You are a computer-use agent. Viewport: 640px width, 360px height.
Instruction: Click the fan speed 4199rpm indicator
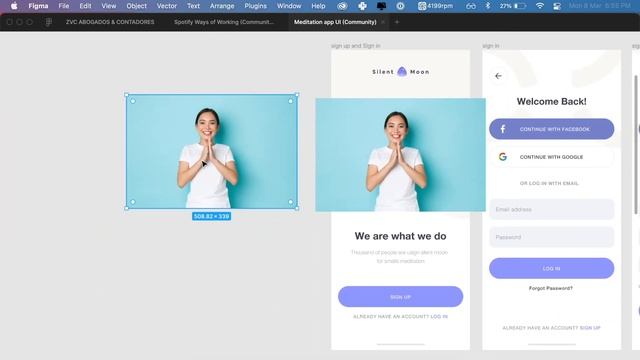pyautogui.click(x=435, y=6)
